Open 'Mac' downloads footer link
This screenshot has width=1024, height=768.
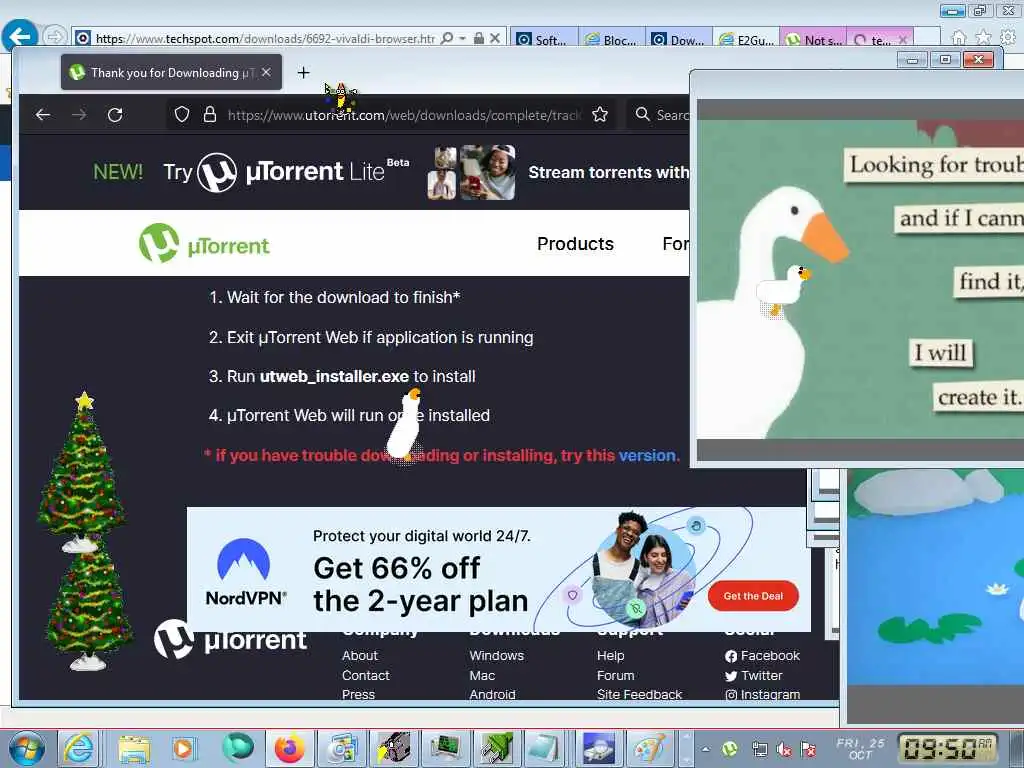click(x=482, y=675)
